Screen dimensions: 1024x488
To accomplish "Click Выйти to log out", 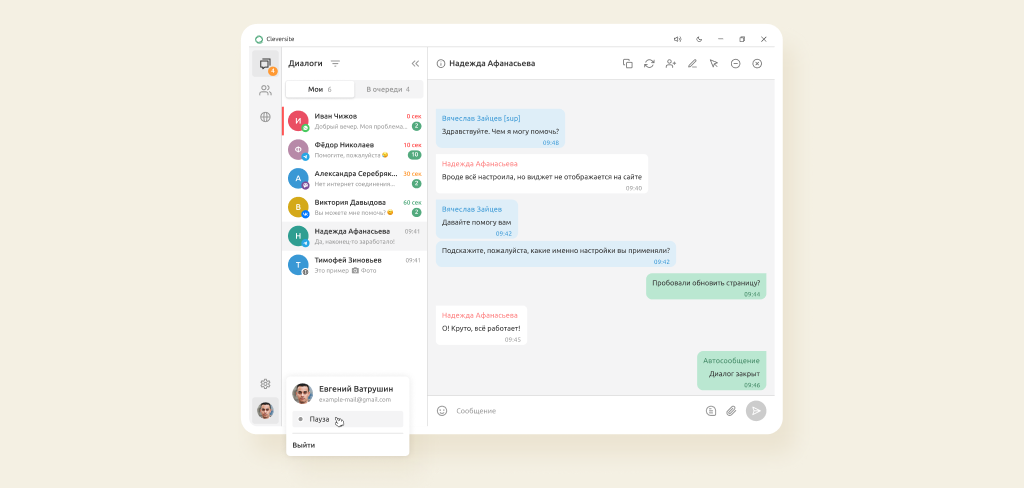I will click(x=304, y=445).
